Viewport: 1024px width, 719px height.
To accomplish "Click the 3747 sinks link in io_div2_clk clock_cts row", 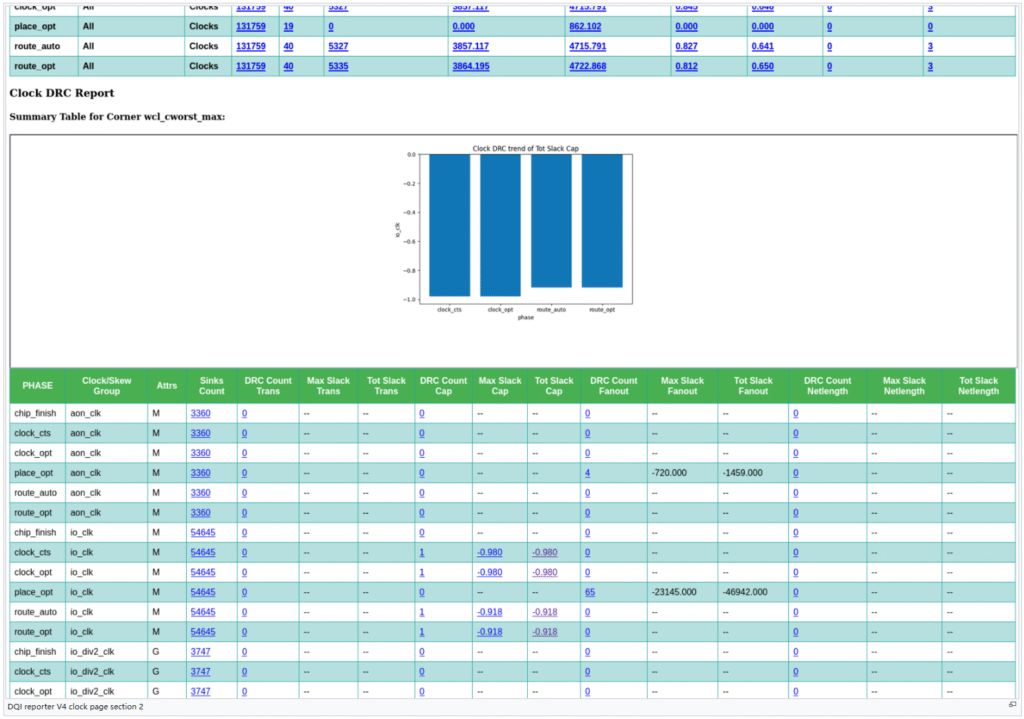I will pos(200,672).
